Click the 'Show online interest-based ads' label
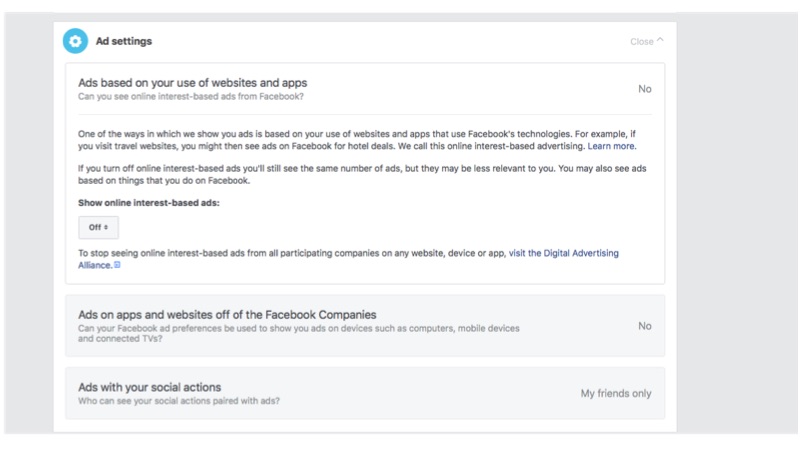Screen dimensions: 801x449 [147, 202]
